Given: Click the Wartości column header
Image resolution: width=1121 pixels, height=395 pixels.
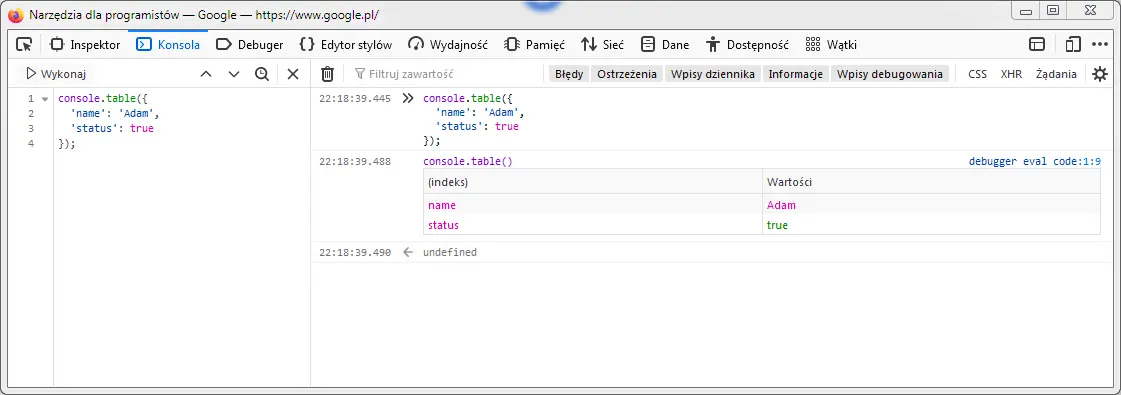Looking at the screenshot, I should 931,182.
